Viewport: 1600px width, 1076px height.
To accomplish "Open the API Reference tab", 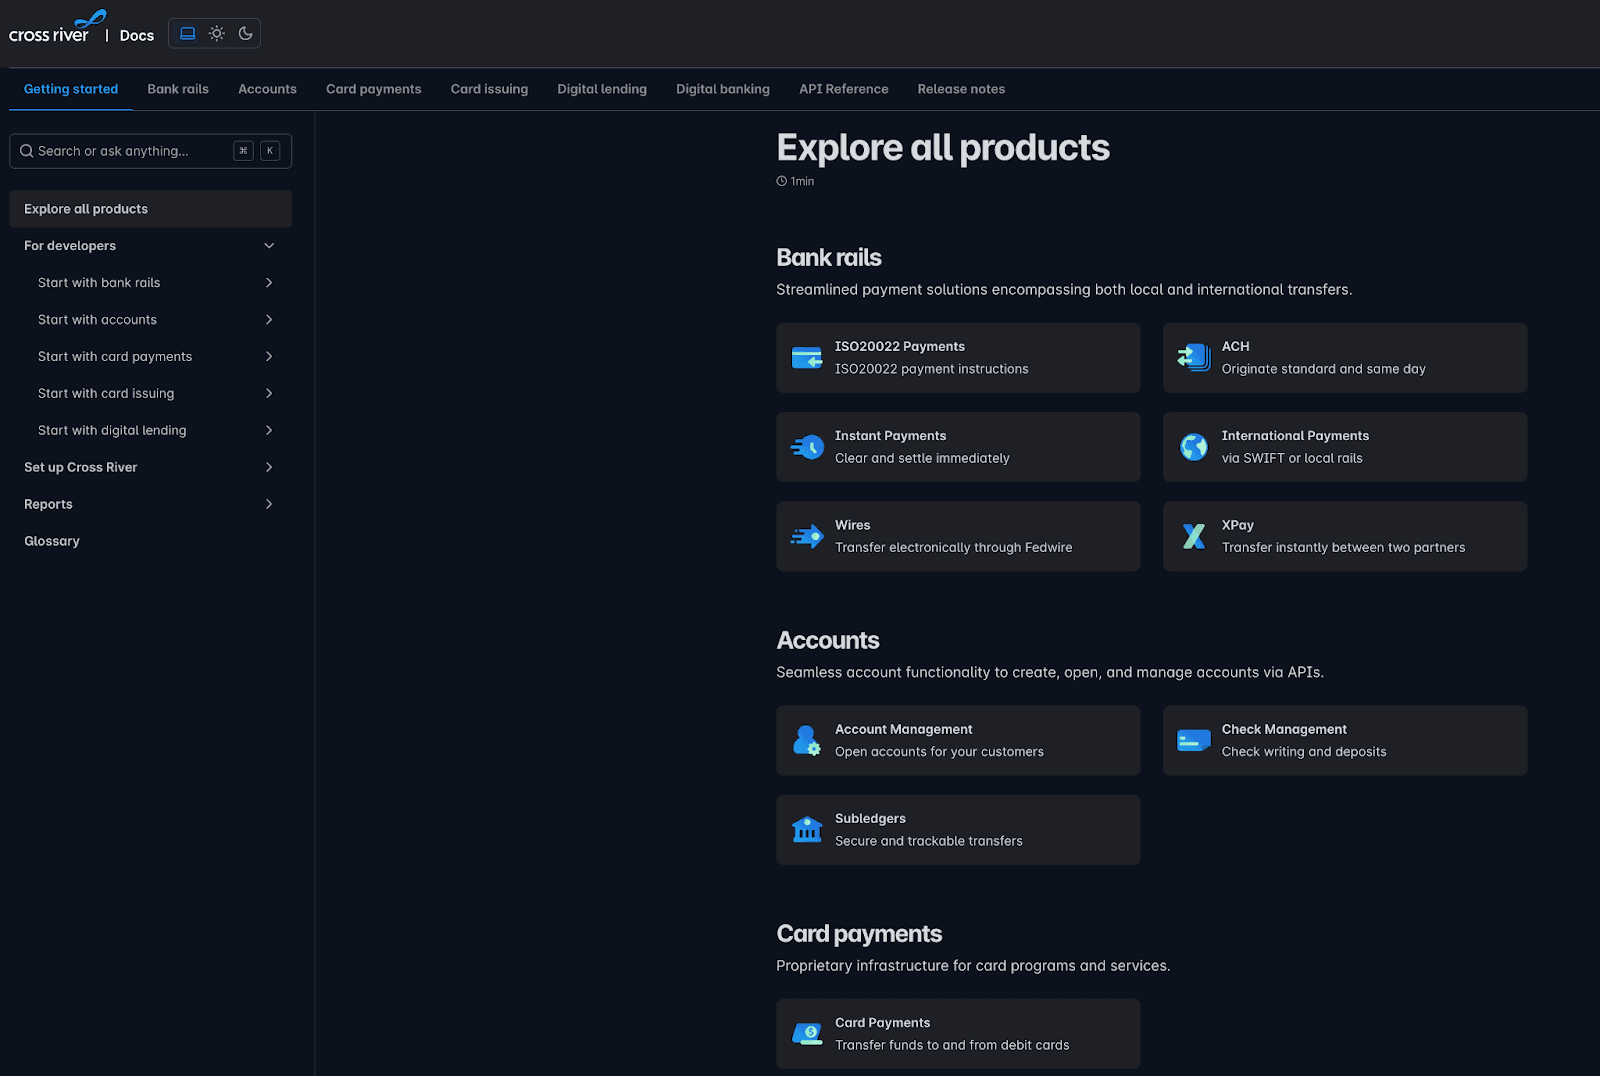I will point(843,89).
